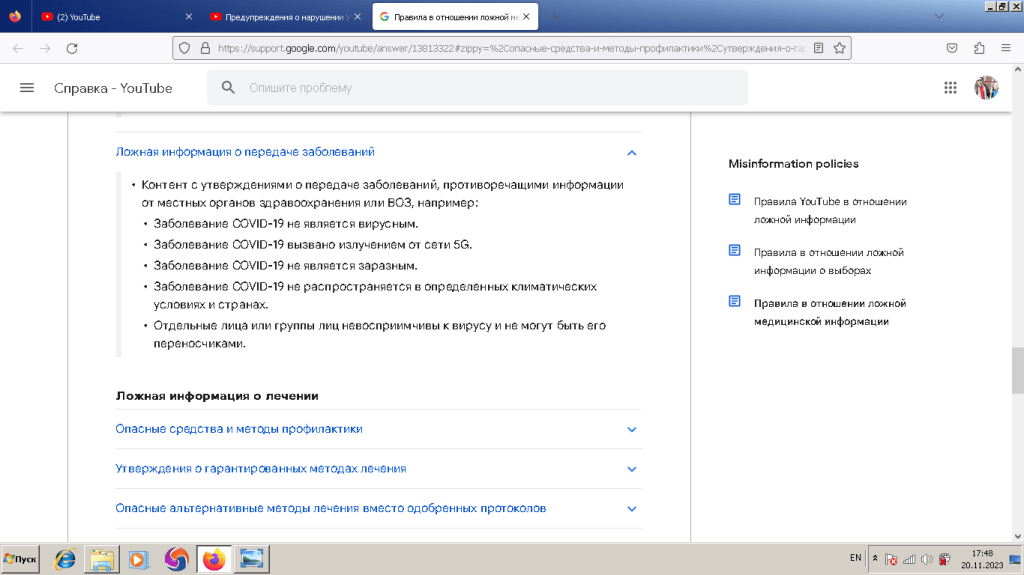Click the page vertical scrollbar thumb
The height and width of the screenshot is (575, 1024).
(1017, 370)
